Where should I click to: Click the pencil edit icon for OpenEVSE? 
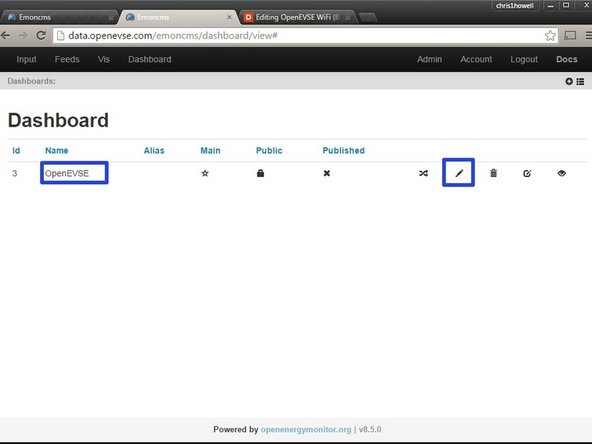(x=459, y=173)
